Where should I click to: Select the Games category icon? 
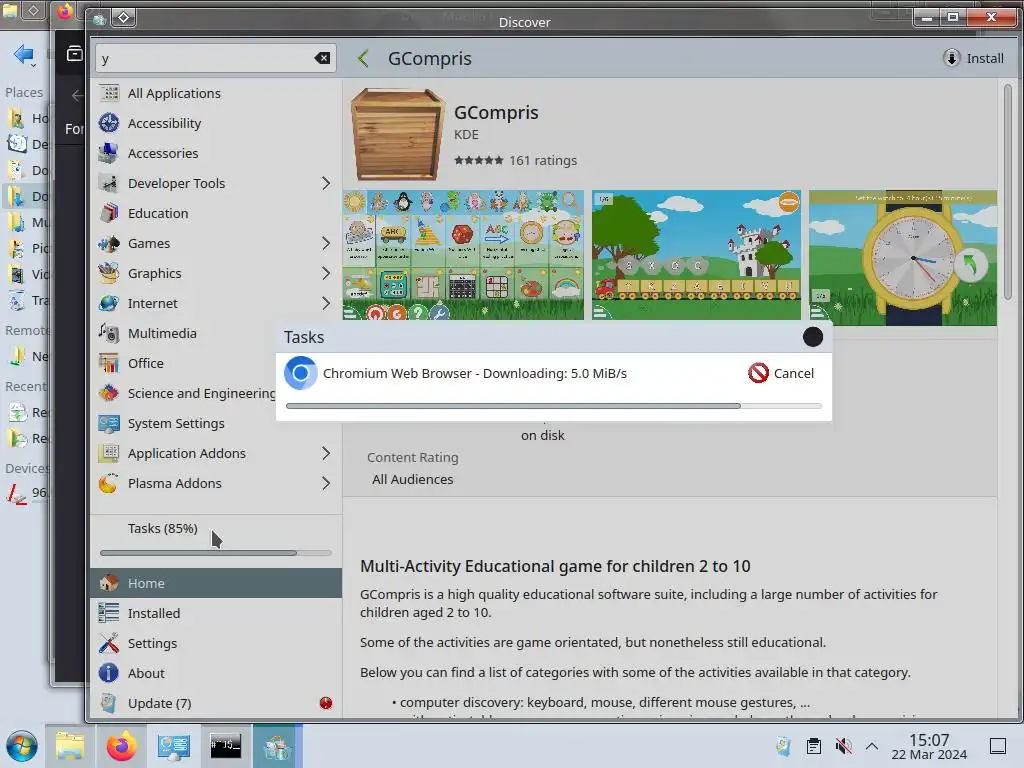tap(109, 244)
